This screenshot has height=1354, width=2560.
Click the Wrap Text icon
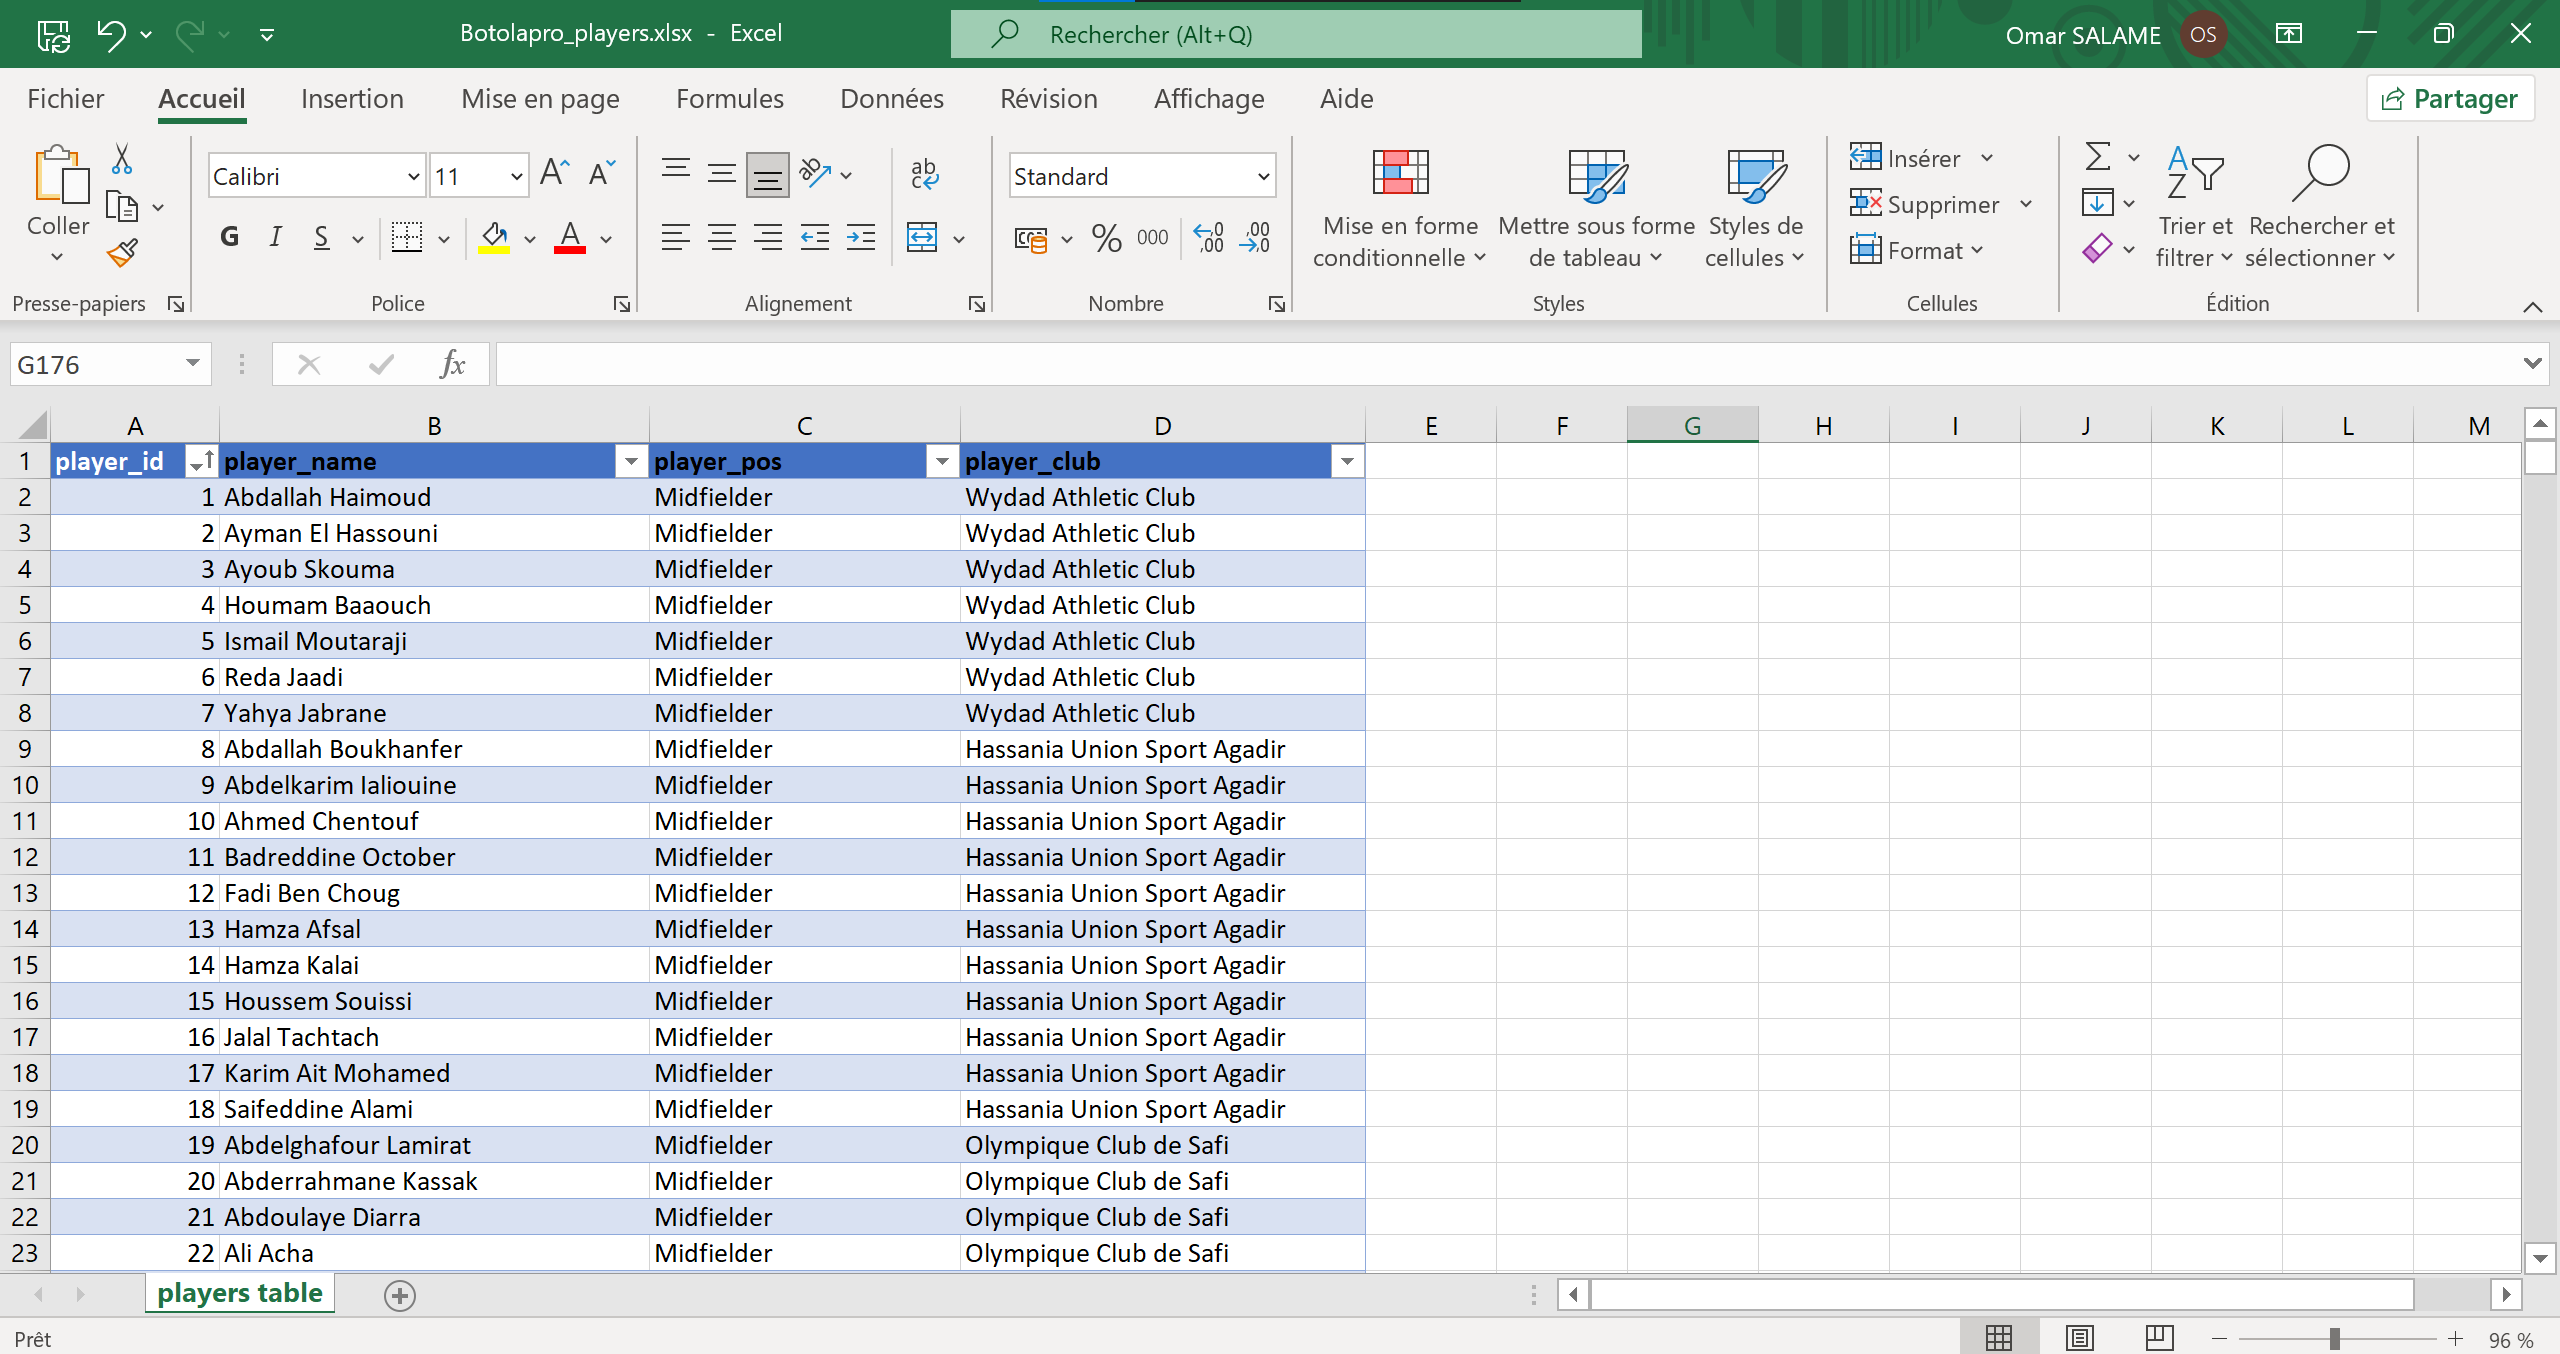924,174
